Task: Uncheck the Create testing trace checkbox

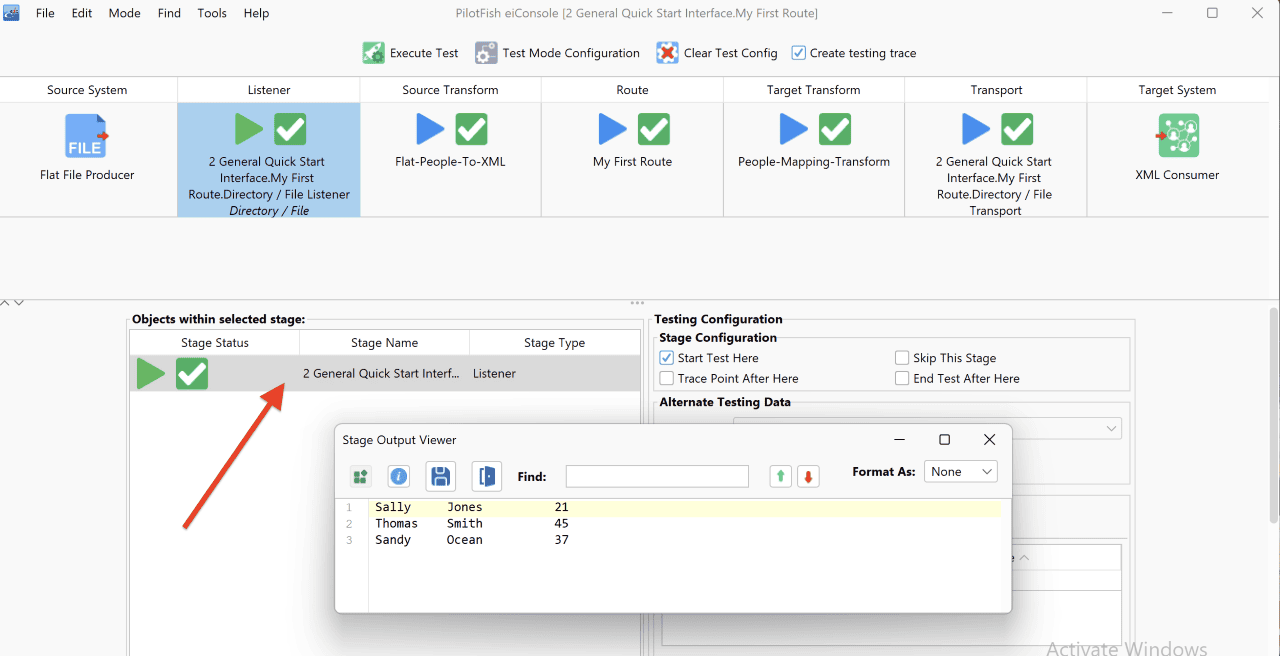Action: [798, 53]
